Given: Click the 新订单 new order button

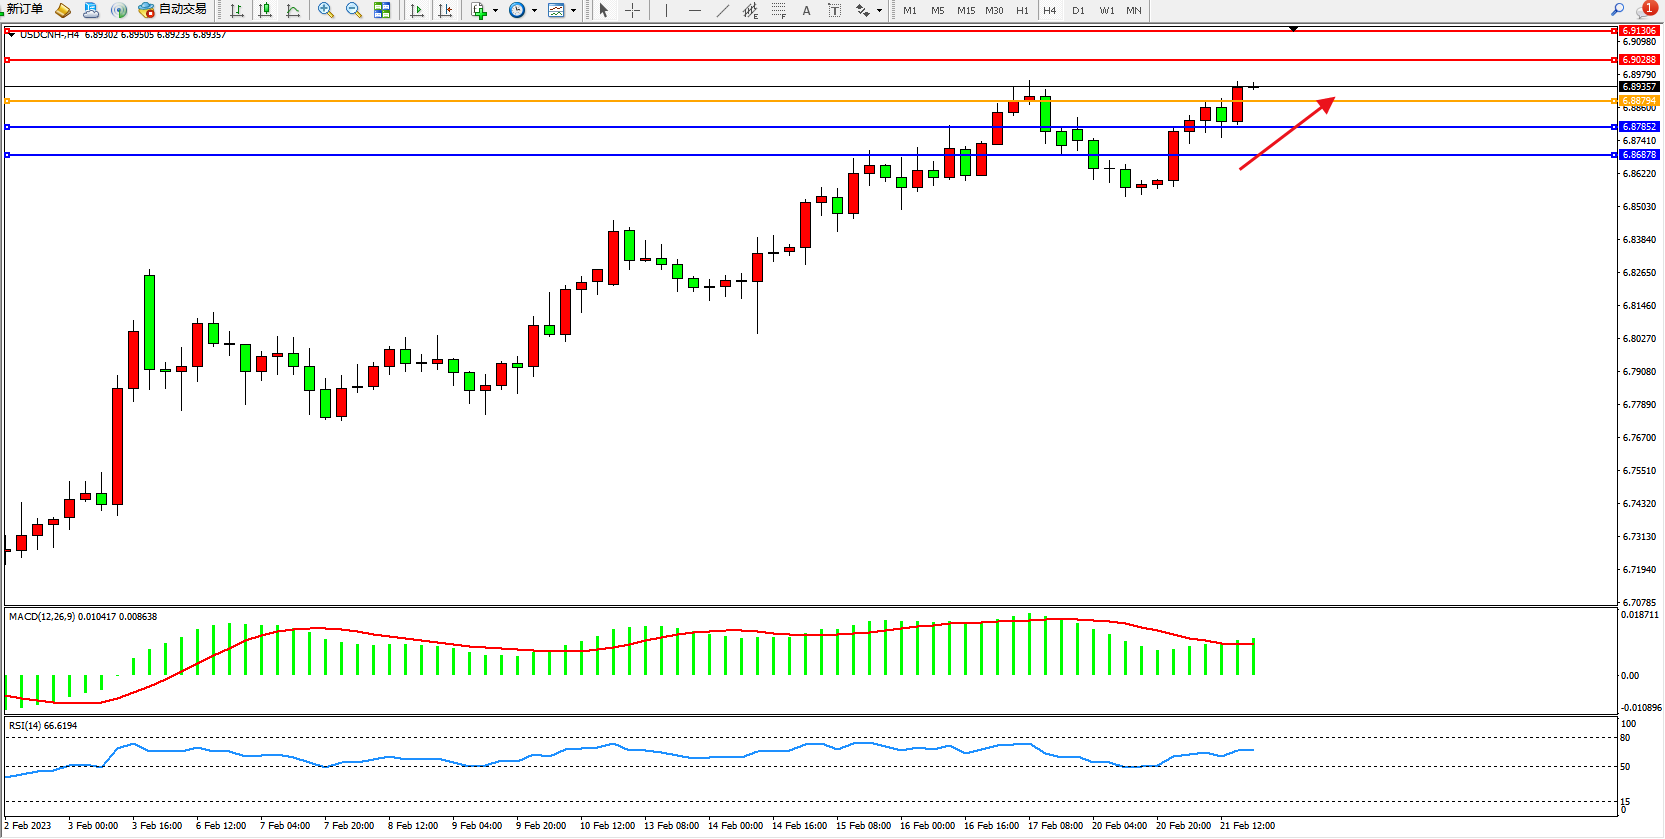Looking at the screenshot, I should pos(24,9).
